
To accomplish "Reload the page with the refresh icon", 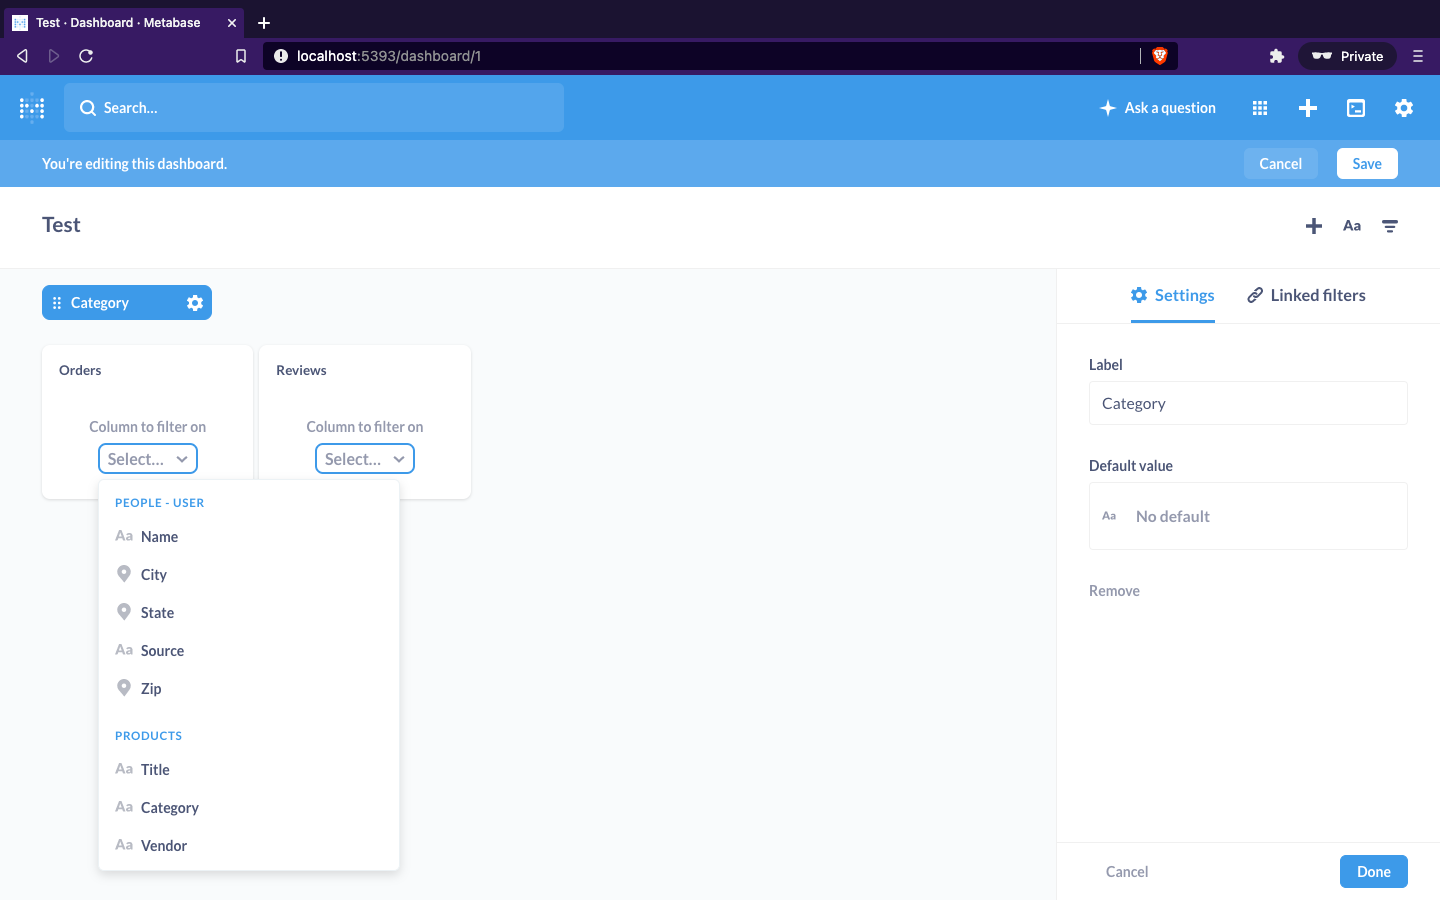I will tap(86, 56).
